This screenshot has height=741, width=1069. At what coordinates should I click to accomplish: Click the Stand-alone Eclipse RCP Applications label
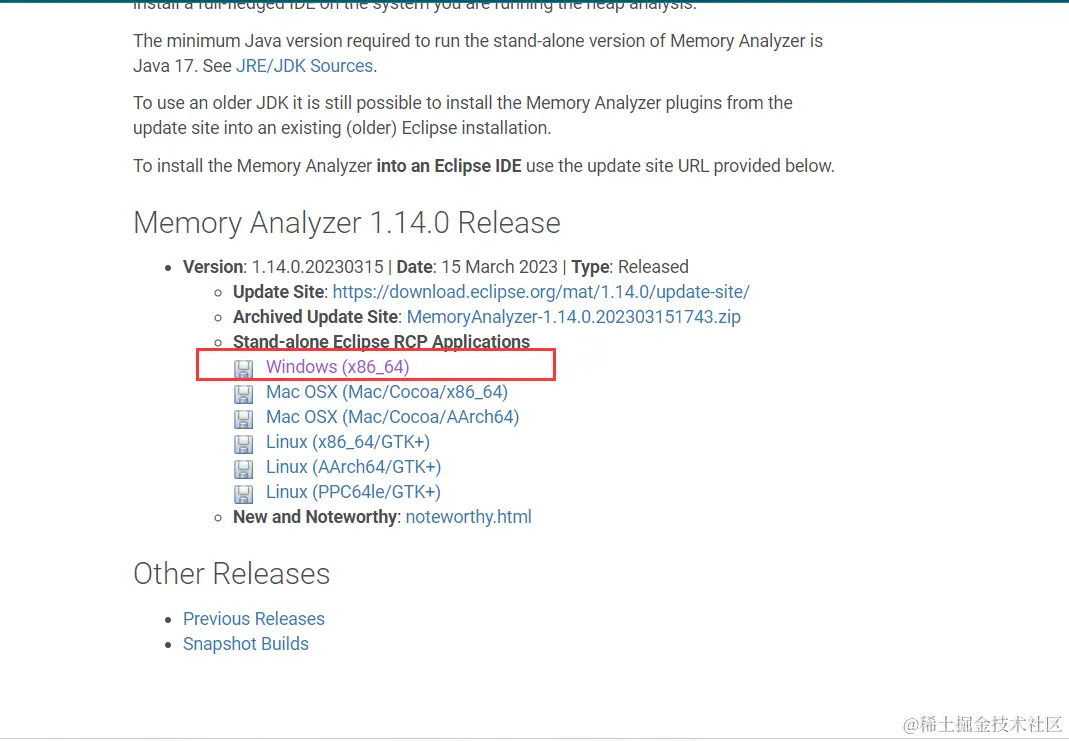tap(381, 342)
